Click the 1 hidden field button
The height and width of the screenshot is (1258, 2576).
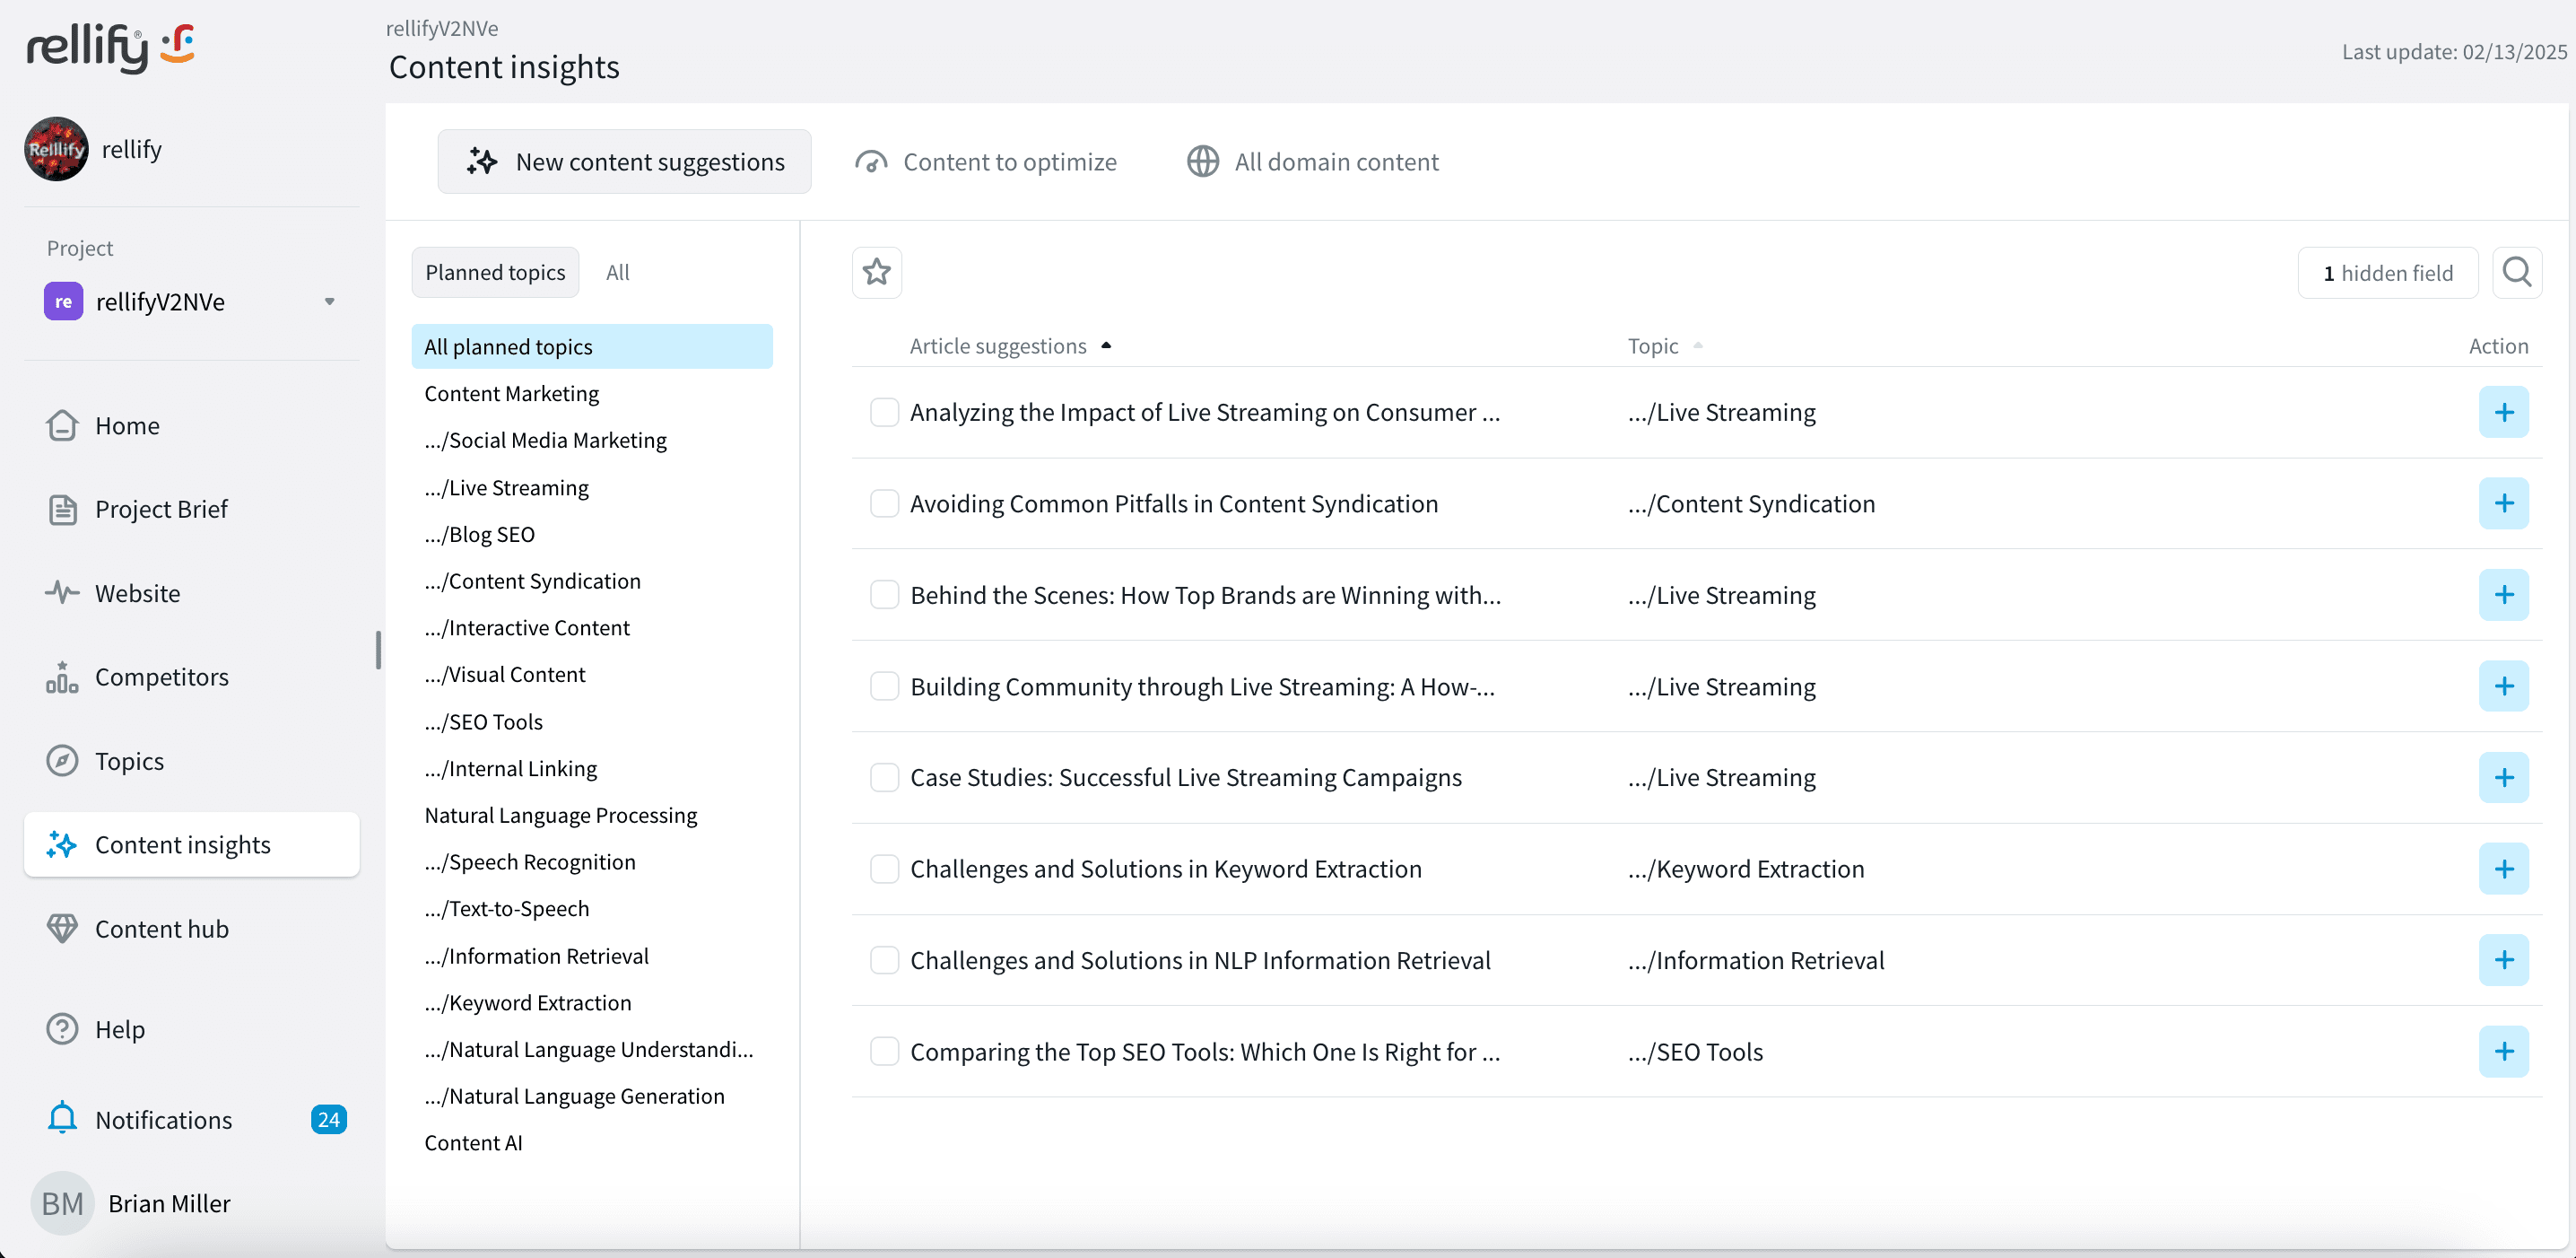(2386, 273)
